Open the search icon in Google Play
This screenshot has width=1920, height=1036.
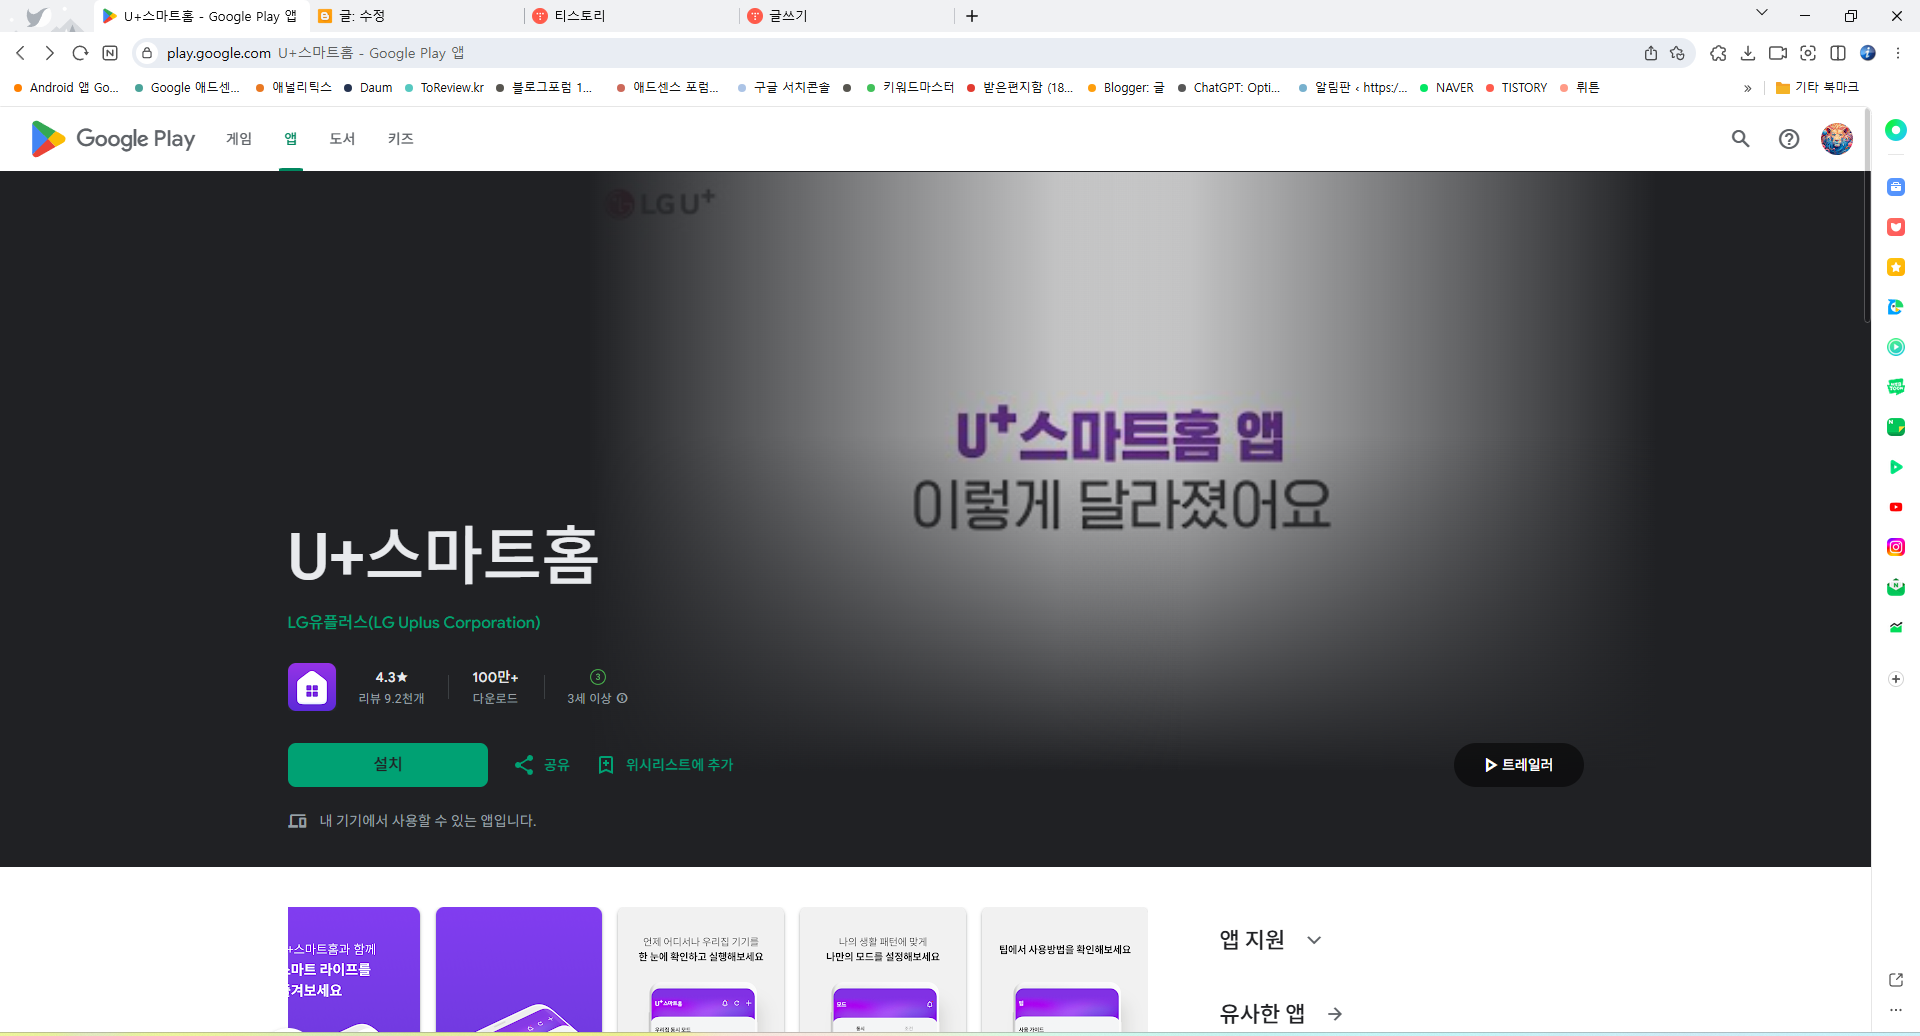pyautogui.click(x=1740, y=139)
